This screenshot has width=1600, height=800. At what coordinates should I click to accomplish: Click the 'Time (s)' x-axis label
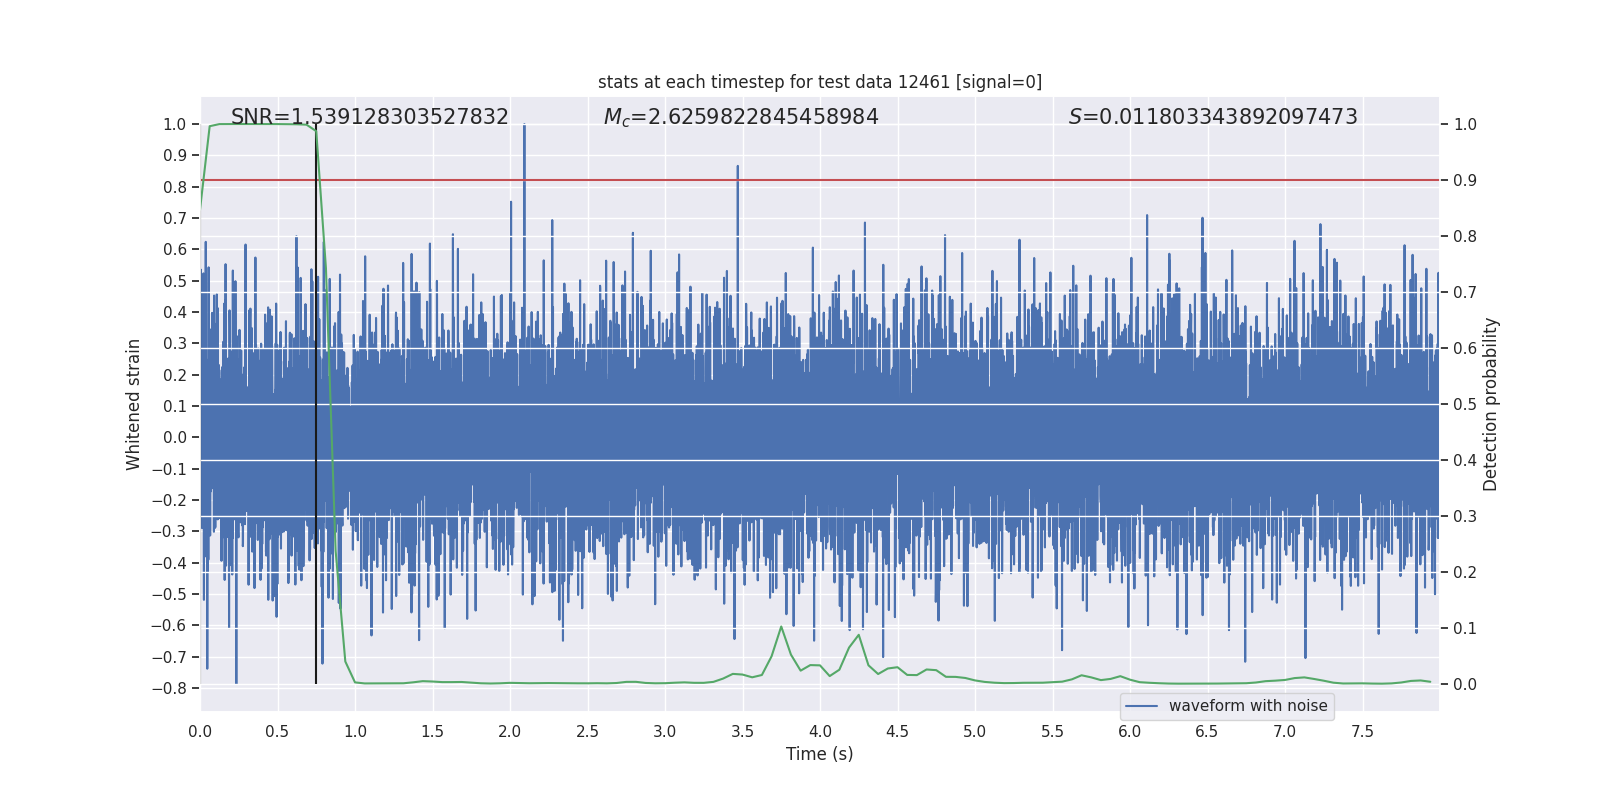coord(819,754)
